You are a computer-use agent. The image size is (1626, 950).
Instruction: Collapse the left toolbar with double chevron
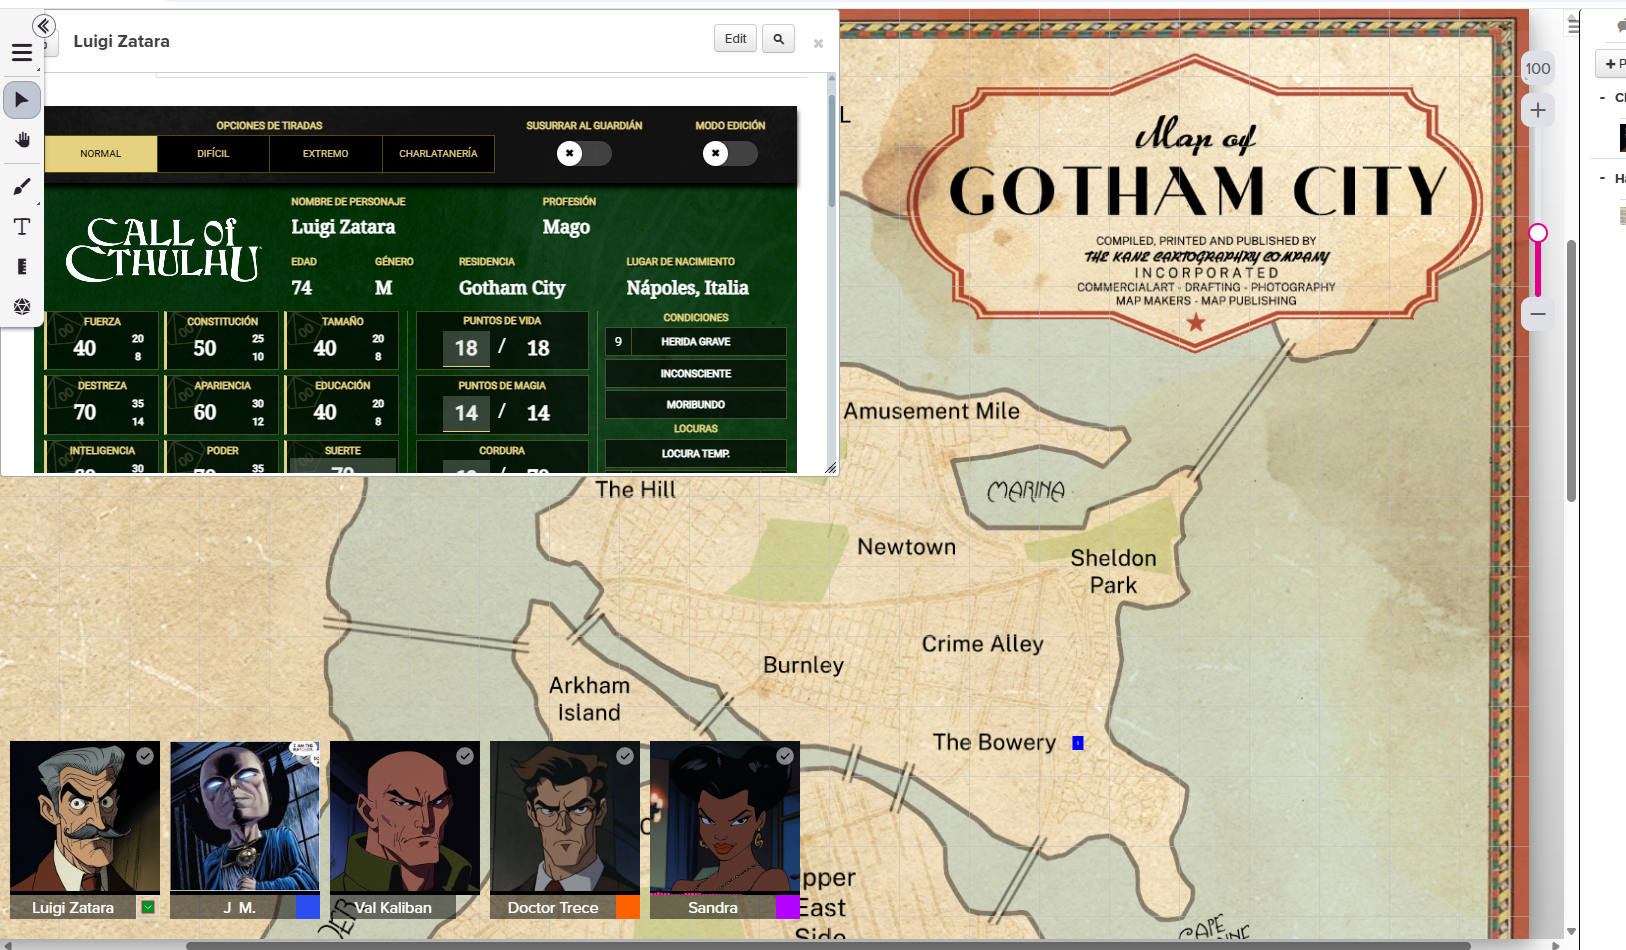click(43, 26)
